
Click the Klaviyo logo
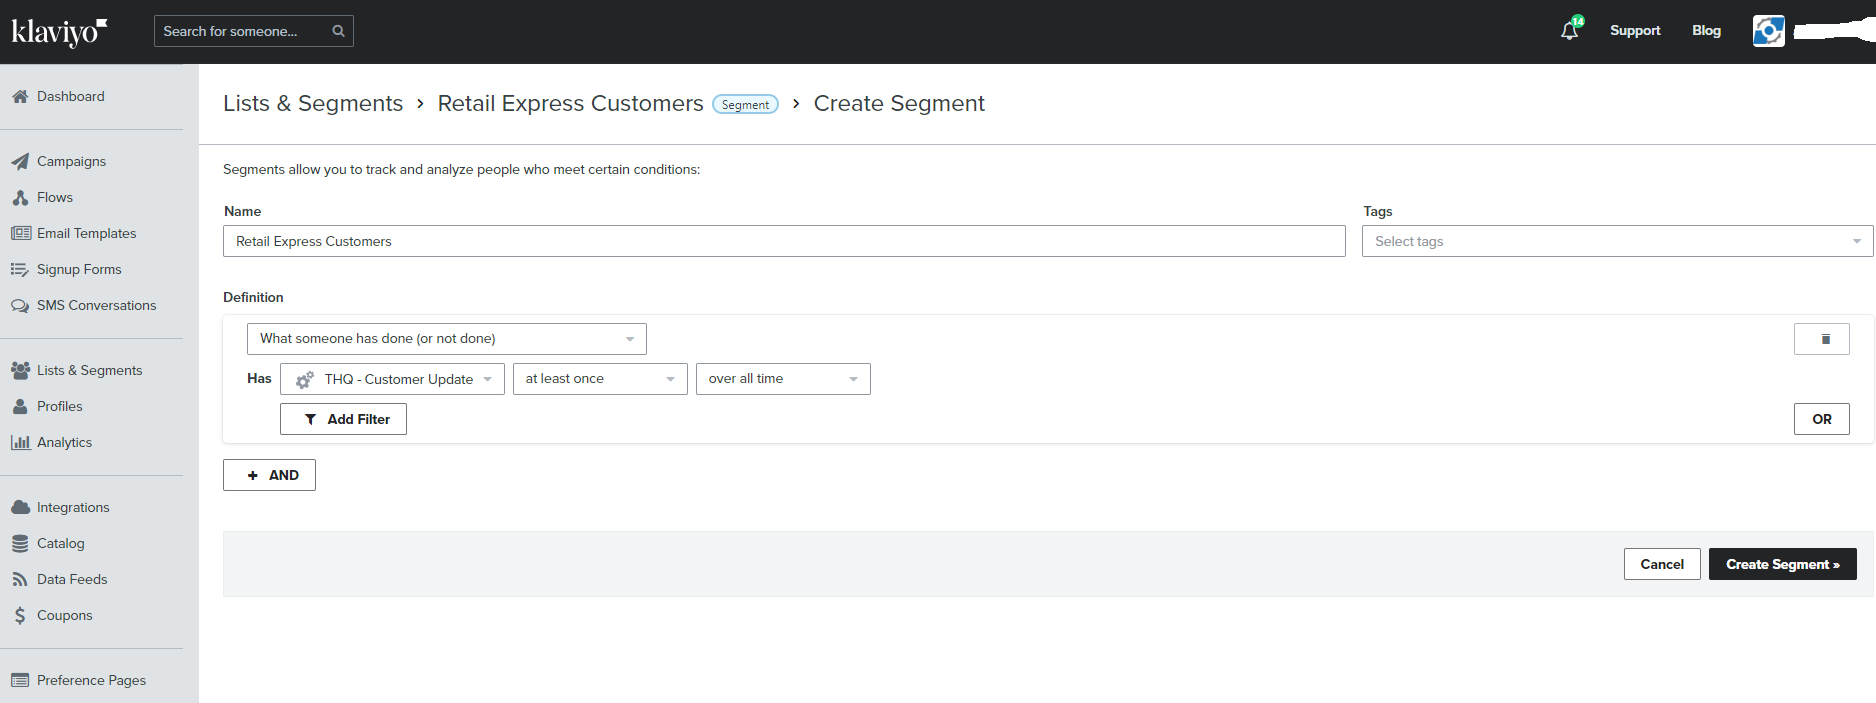(59, 32)
